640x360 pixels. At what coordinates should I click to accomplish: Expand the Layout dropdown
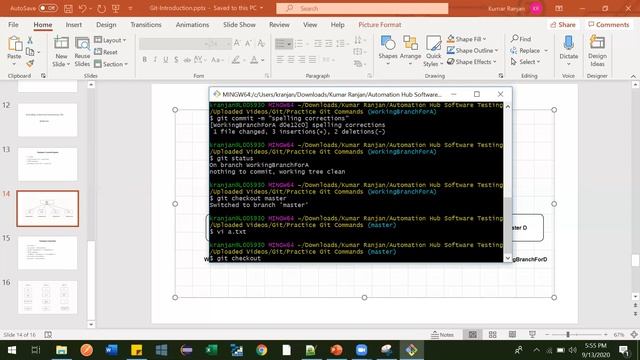[110, 40]
